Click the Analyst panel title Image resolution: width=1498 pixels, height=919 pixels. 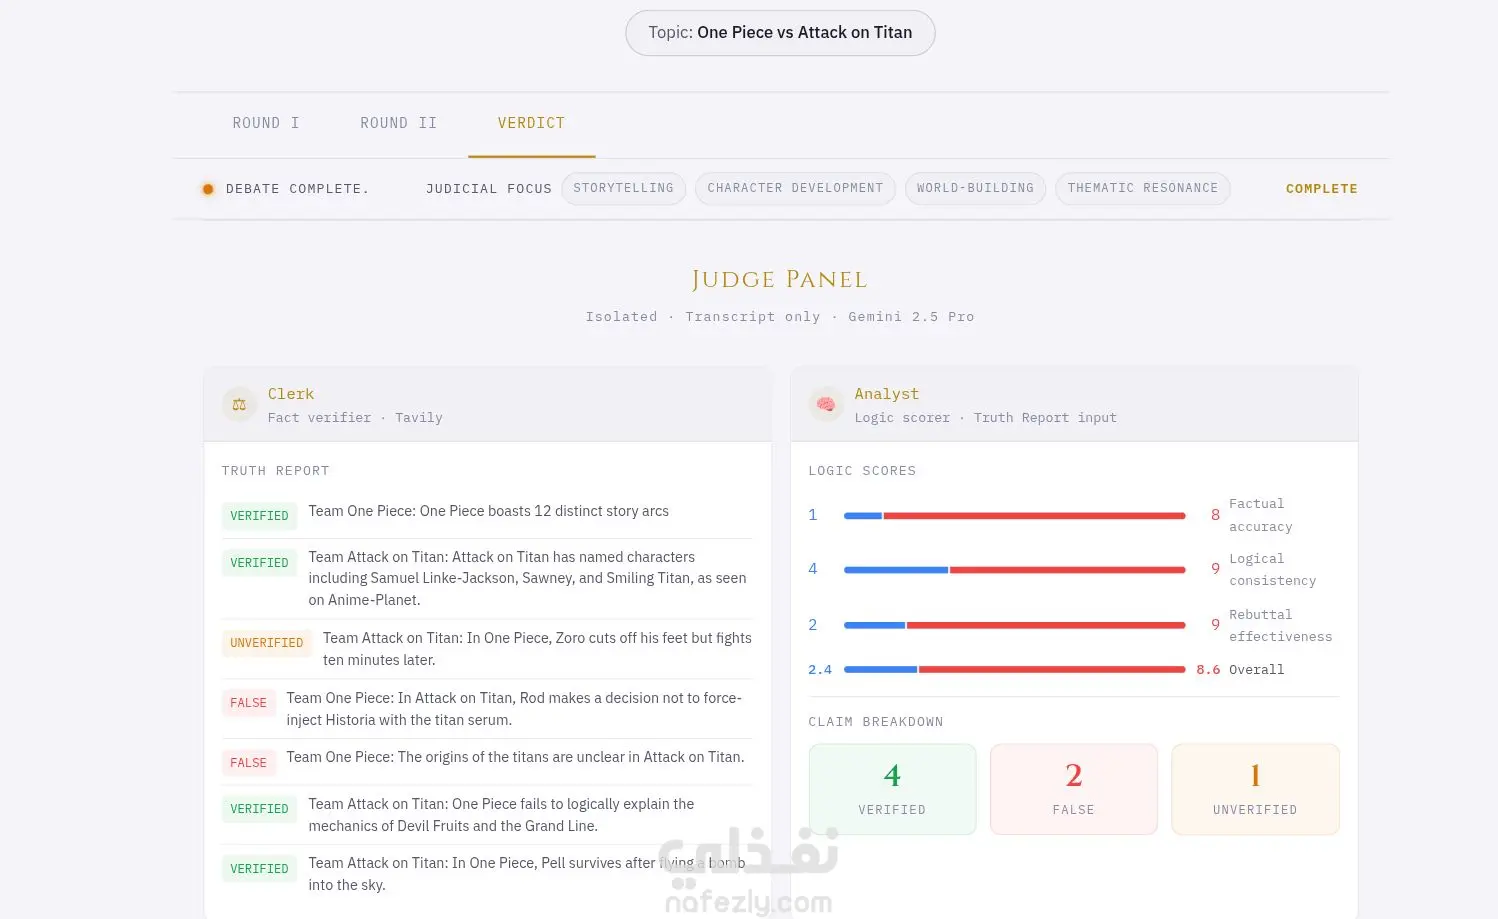click(x=887, y=394)
